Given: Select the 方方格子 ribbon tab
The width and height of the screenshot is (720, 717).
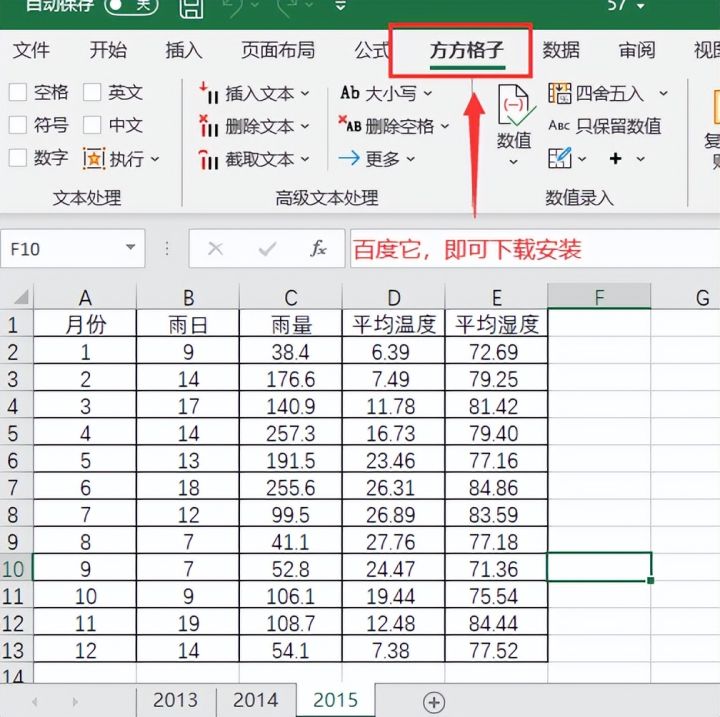Looking at the screenshot, I should click(x=467, y=51).
